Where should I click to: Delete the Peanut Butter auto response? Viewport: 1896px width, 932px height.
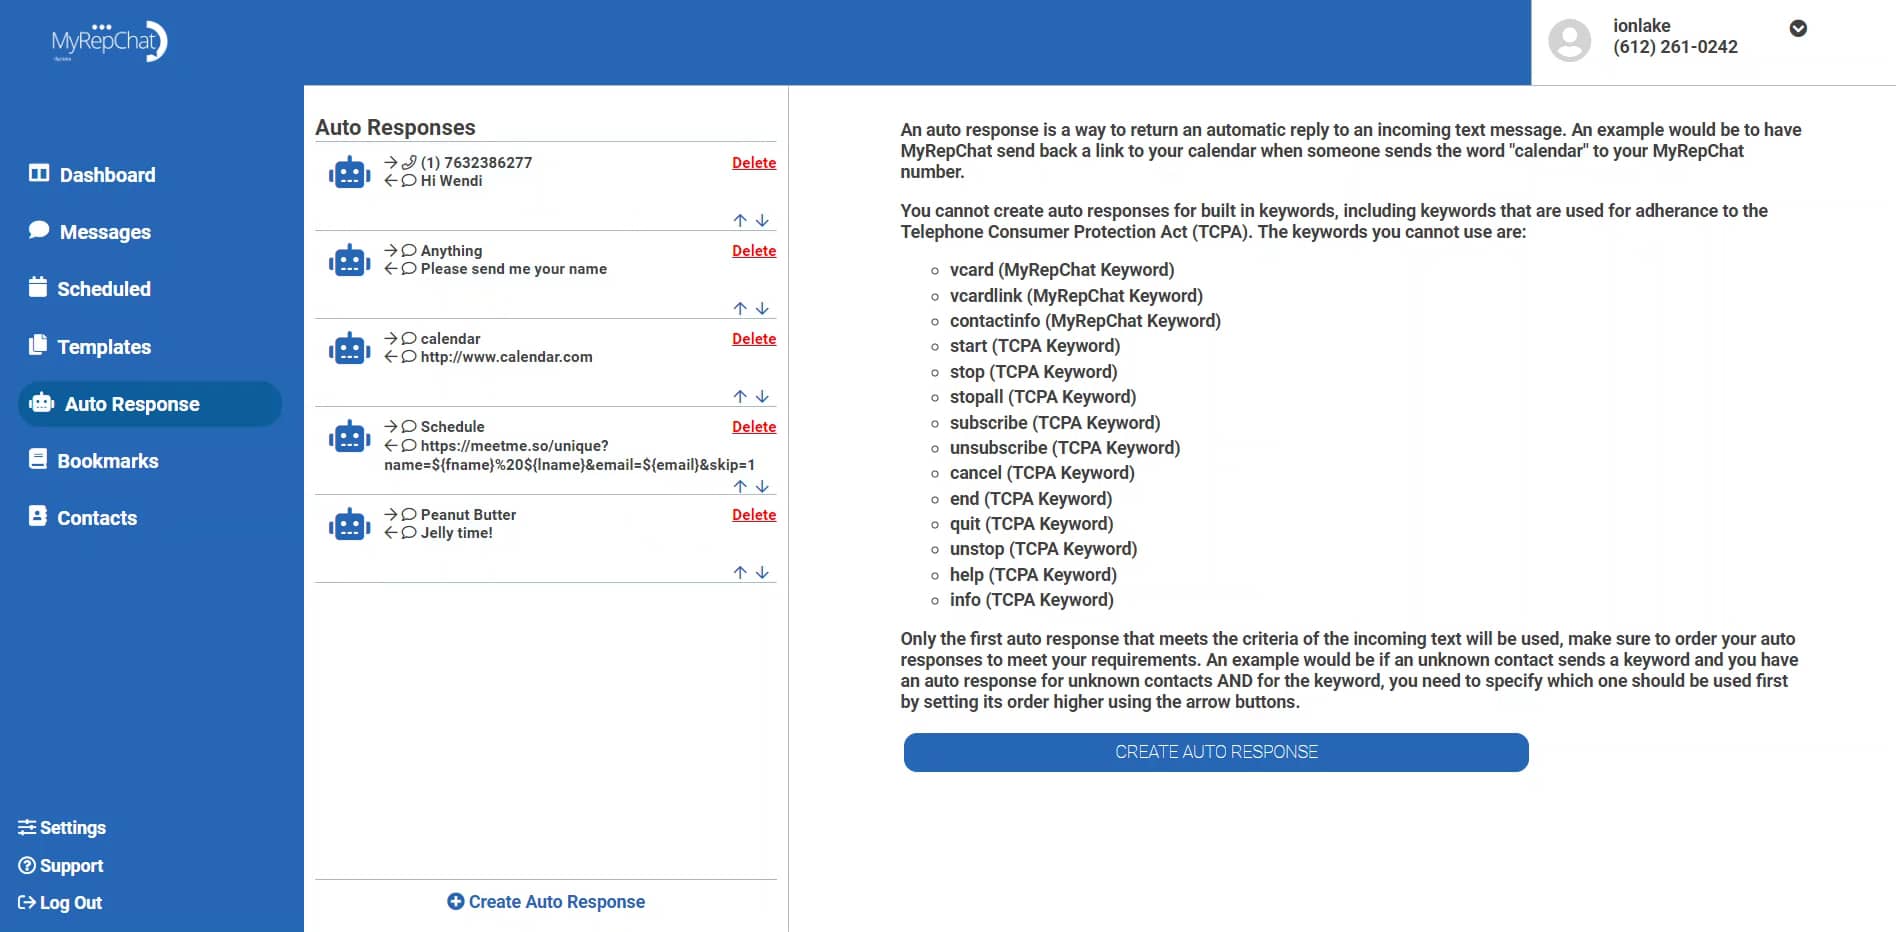point(754,514)
